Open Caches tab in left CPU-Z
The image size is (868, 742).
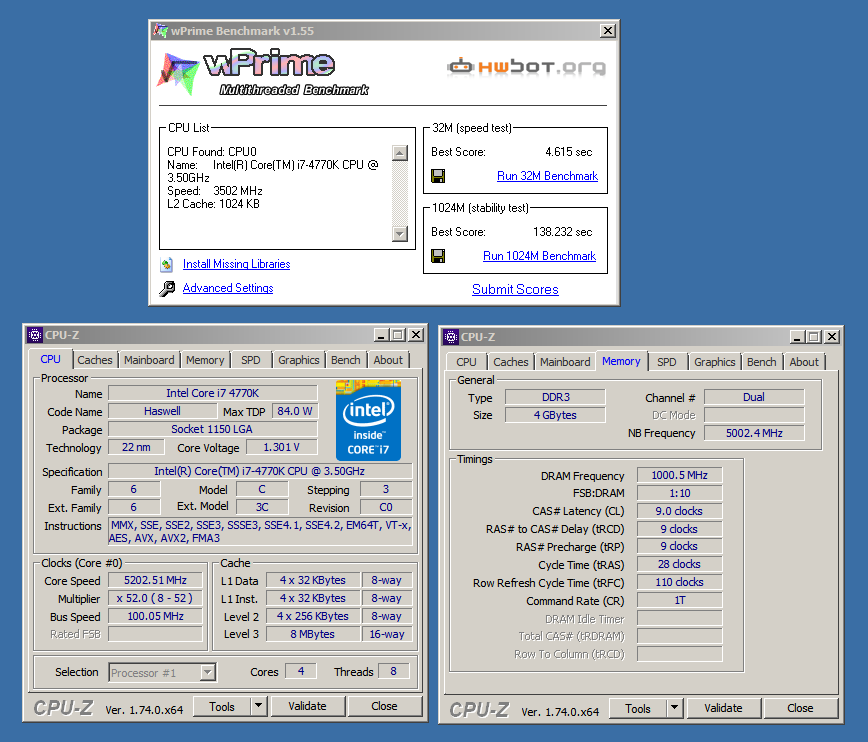(x=95, y=360)
